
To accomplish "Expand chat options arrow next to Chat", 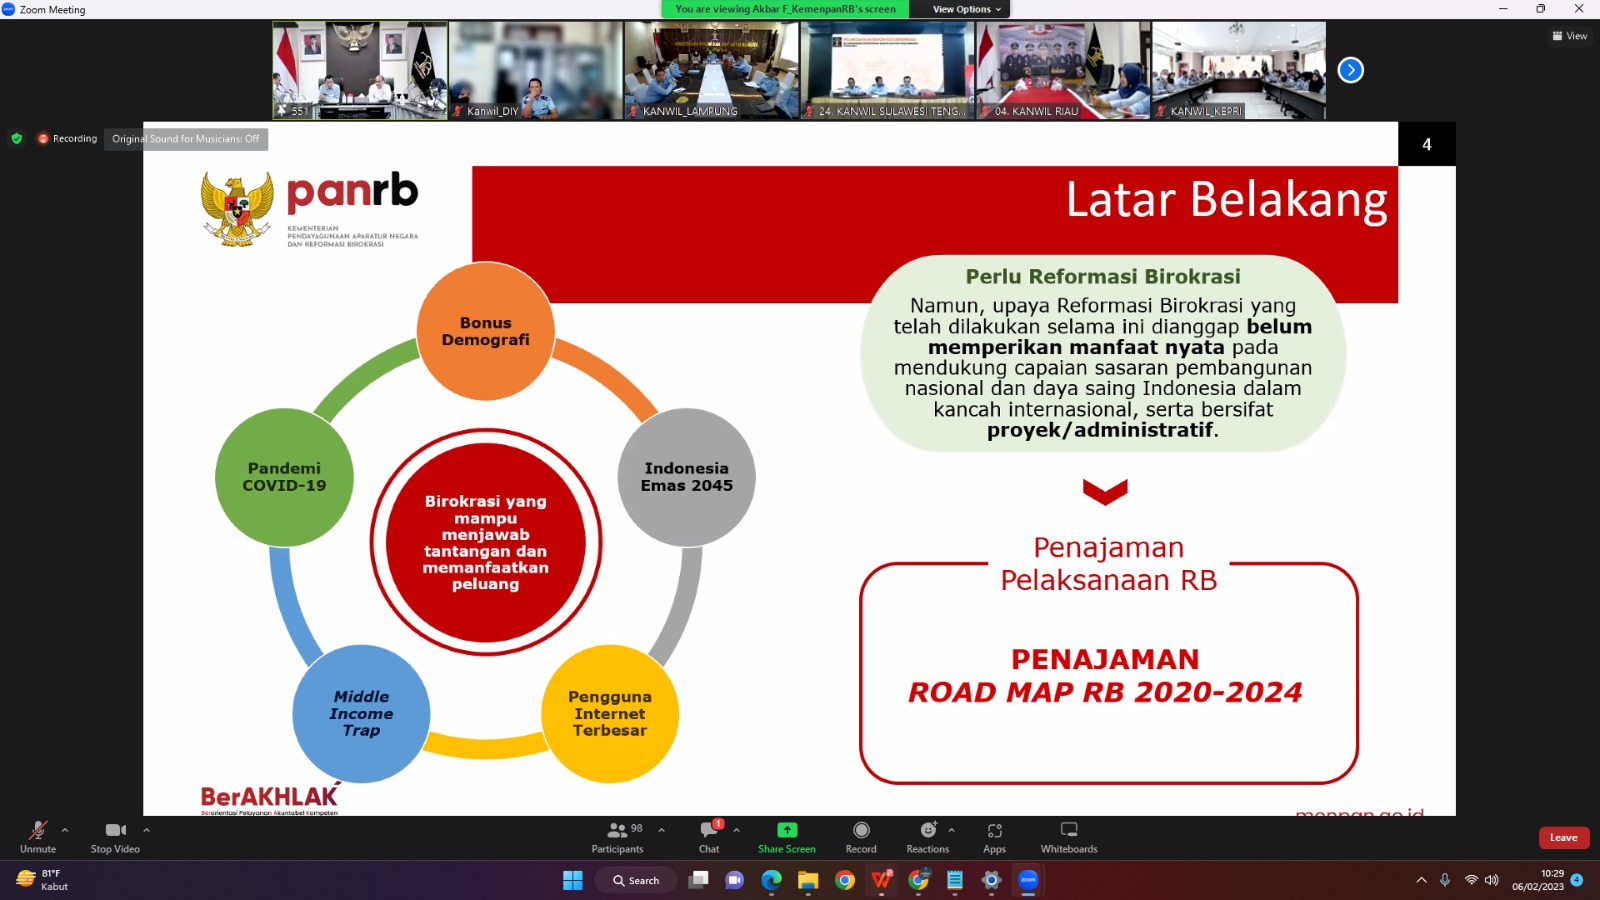I will click(737, 830).
